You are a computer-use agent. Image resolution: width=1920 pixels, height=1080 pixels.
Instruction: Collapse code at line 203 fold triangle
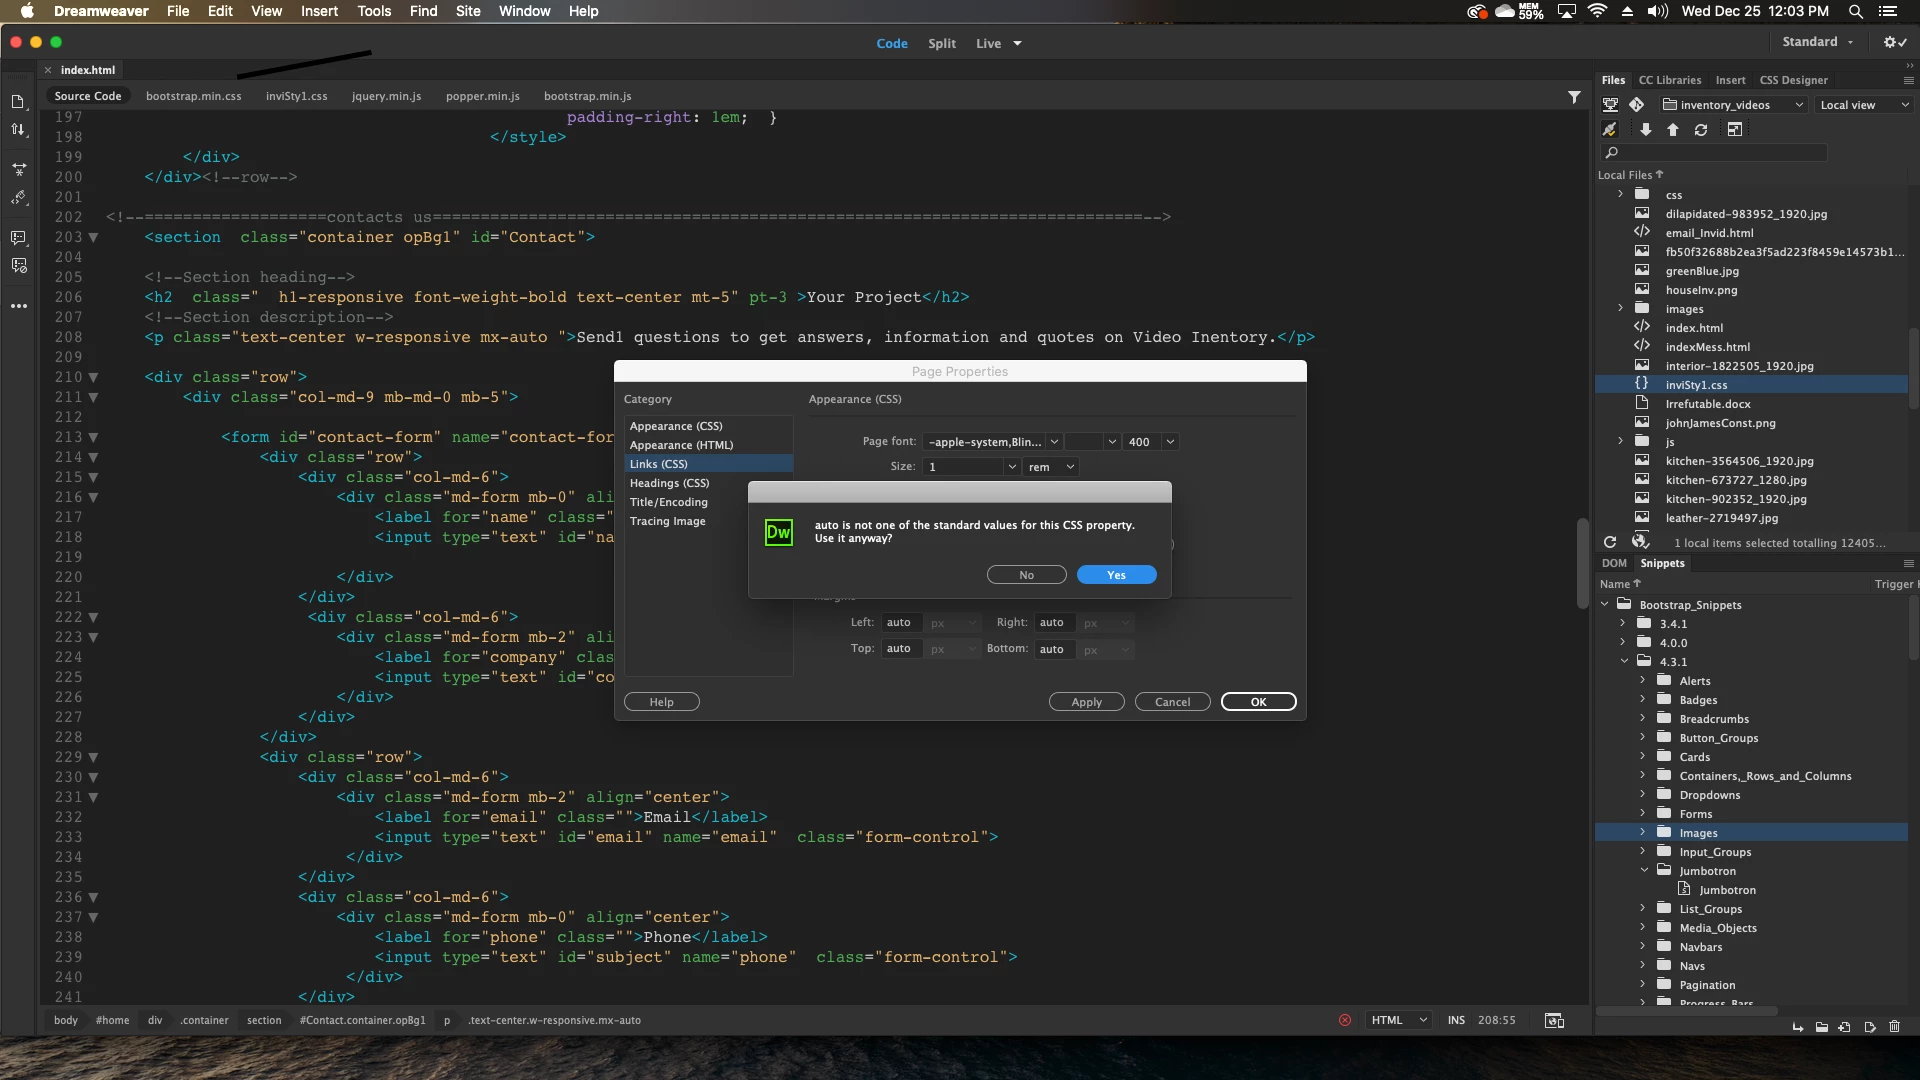93,238
